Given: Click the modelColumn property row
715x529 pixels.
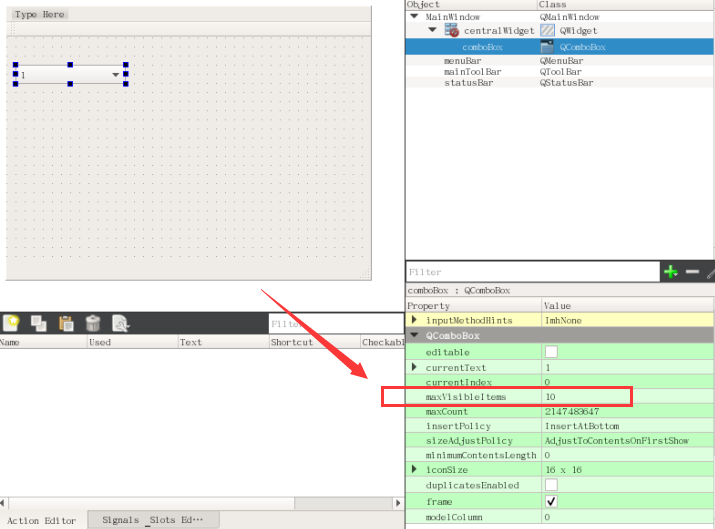Looking at the screenshot, I should point(560,517).
